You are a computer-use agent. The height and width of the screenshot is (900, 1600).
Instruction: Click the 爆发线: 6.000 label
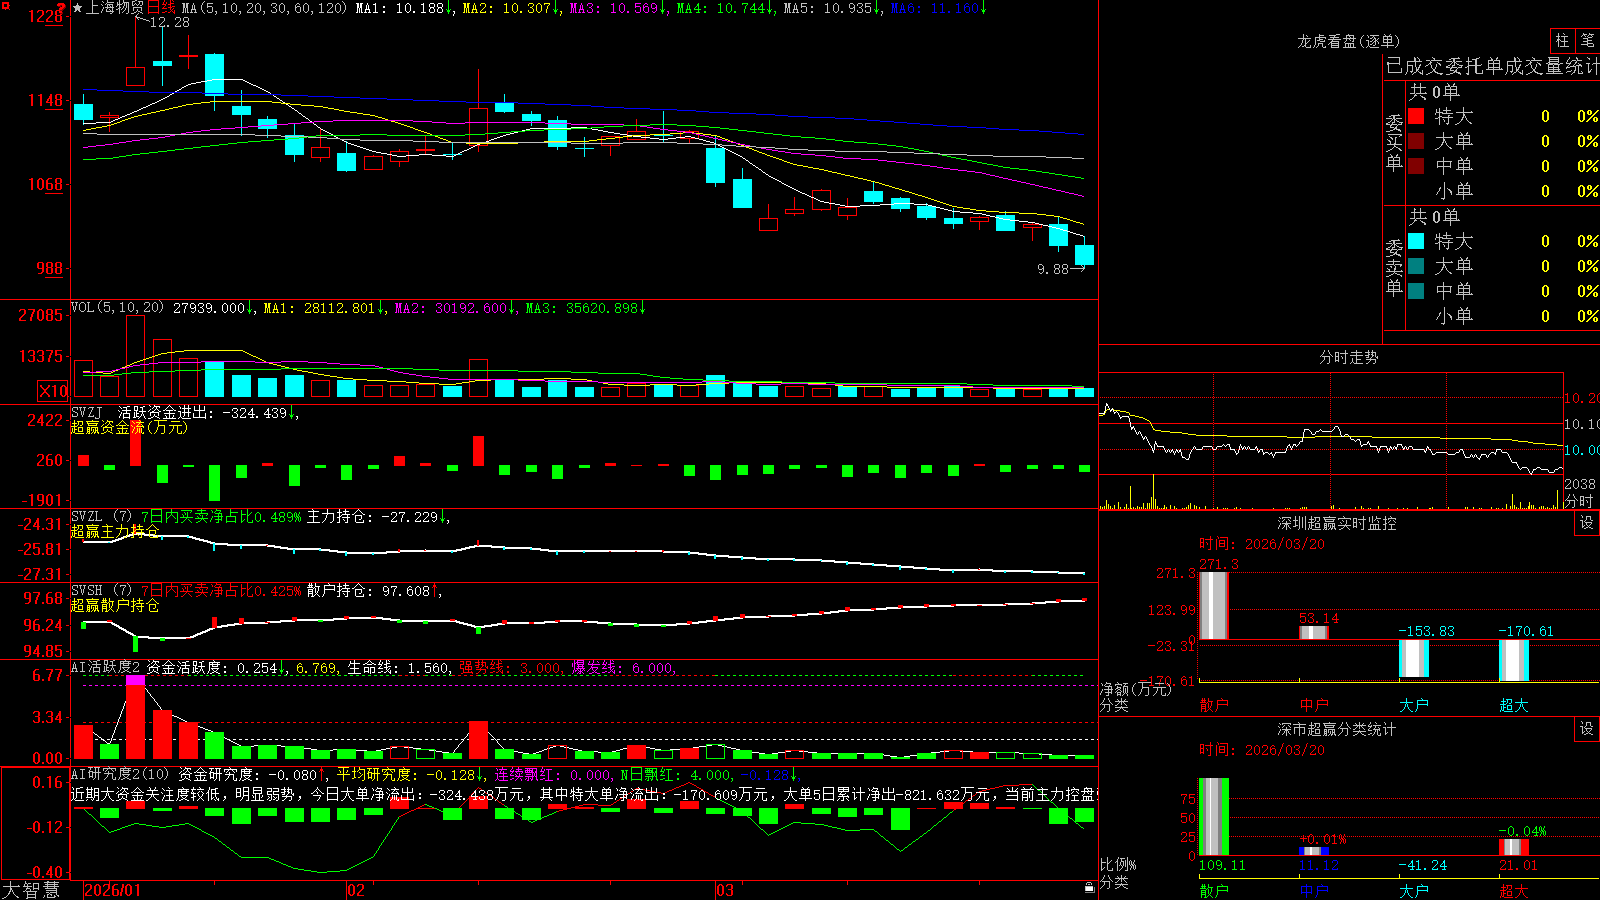pyautogui.click(x=622, y=667)
